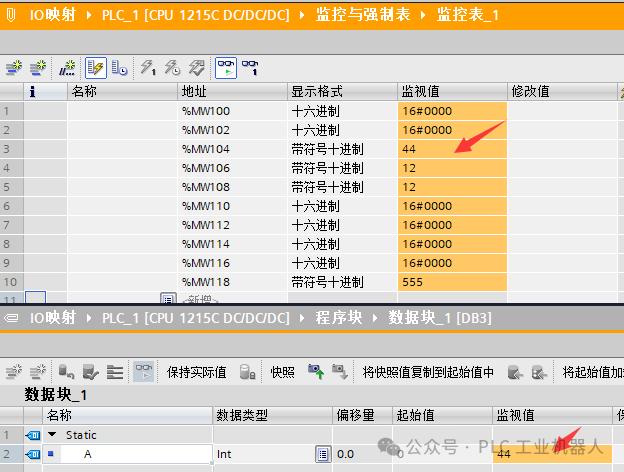Viewport: 624px width, 472px height.
Task: Select row number 5 header in the watch table
Action: click(x=12, y=187)
